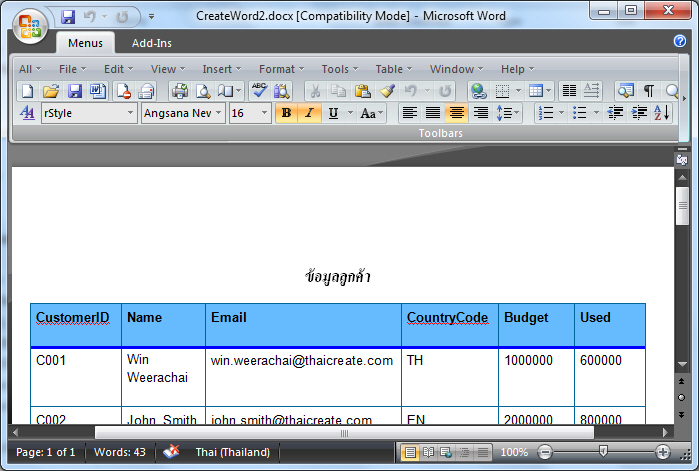Open Print Preview magnifier icon

click(203, 91)
